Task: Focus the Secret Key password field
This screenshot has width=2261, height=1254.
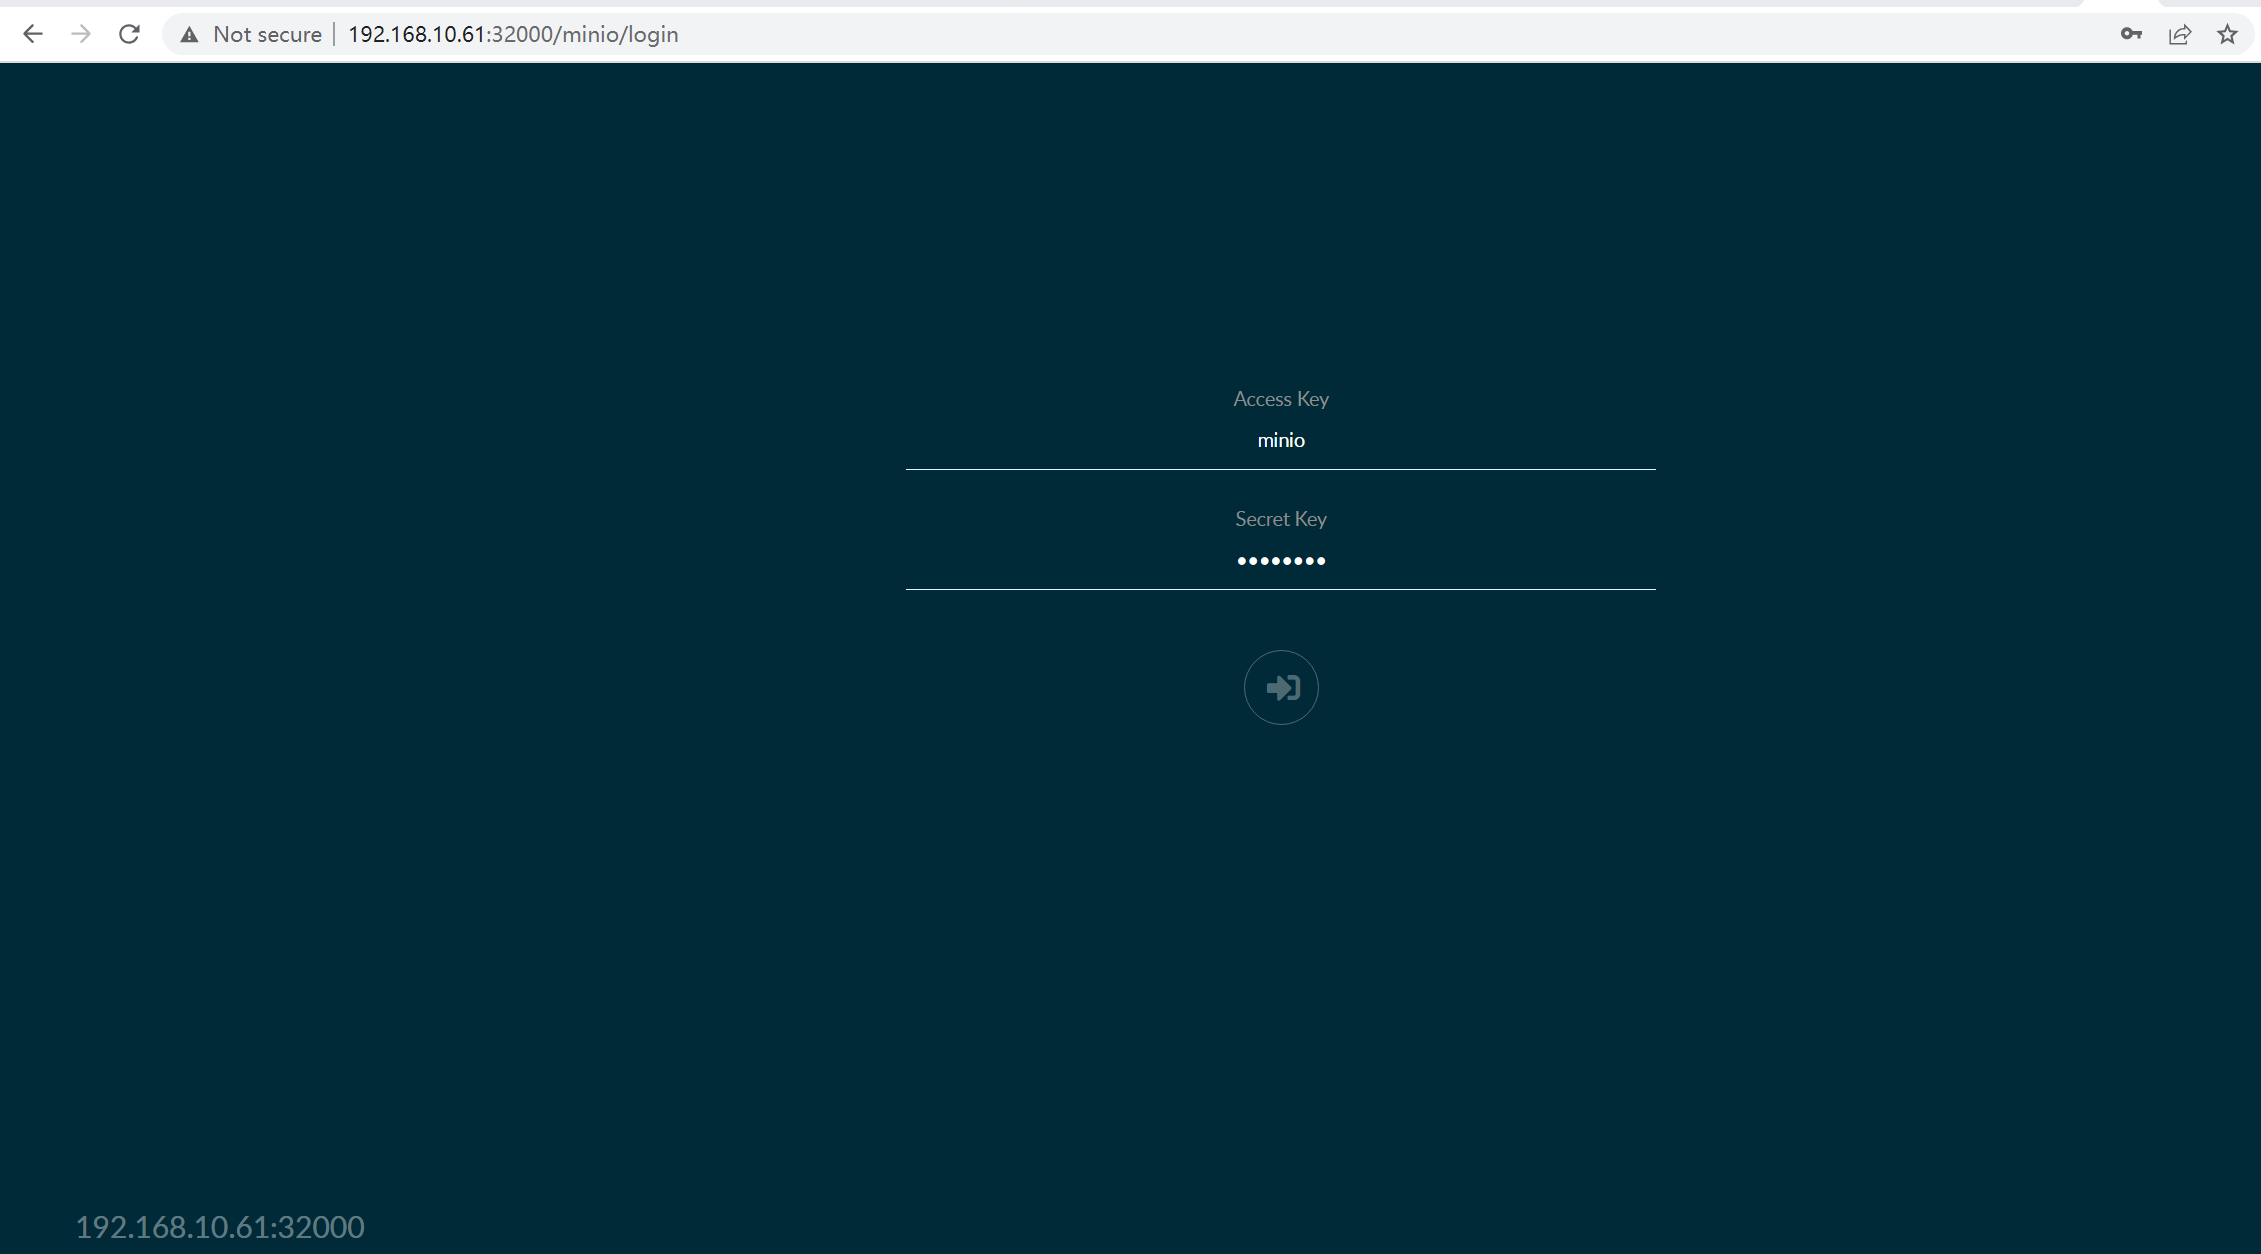Action: (1281, 561)
